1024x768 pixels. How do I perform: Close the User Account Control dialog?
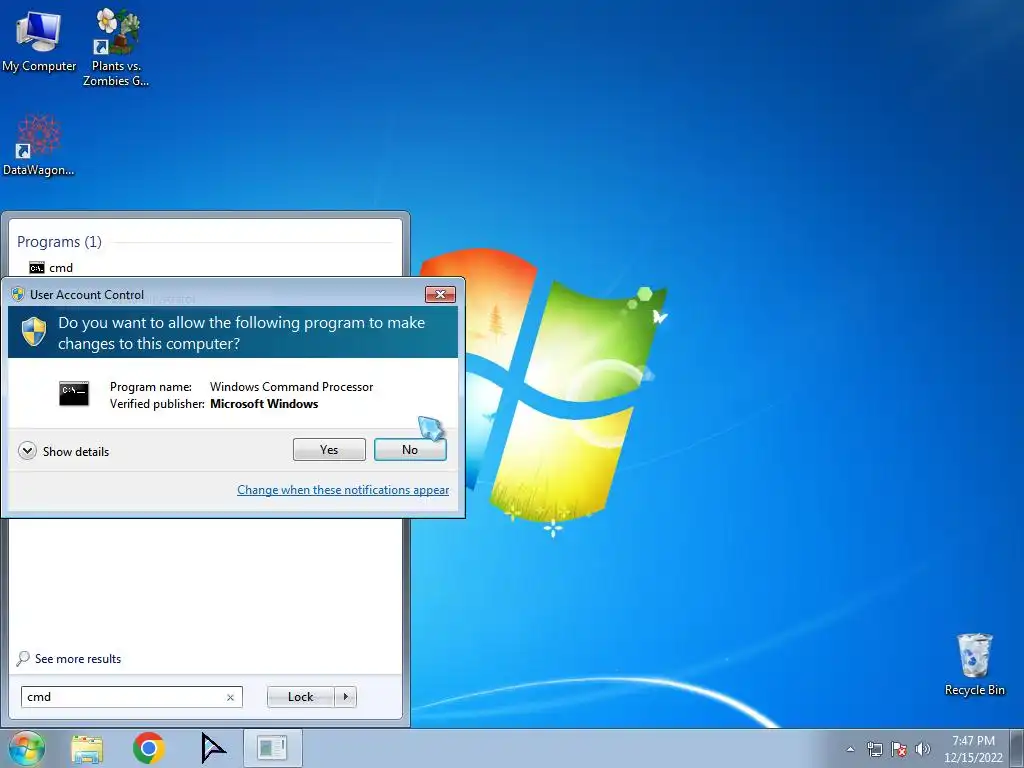coord(440,295)
